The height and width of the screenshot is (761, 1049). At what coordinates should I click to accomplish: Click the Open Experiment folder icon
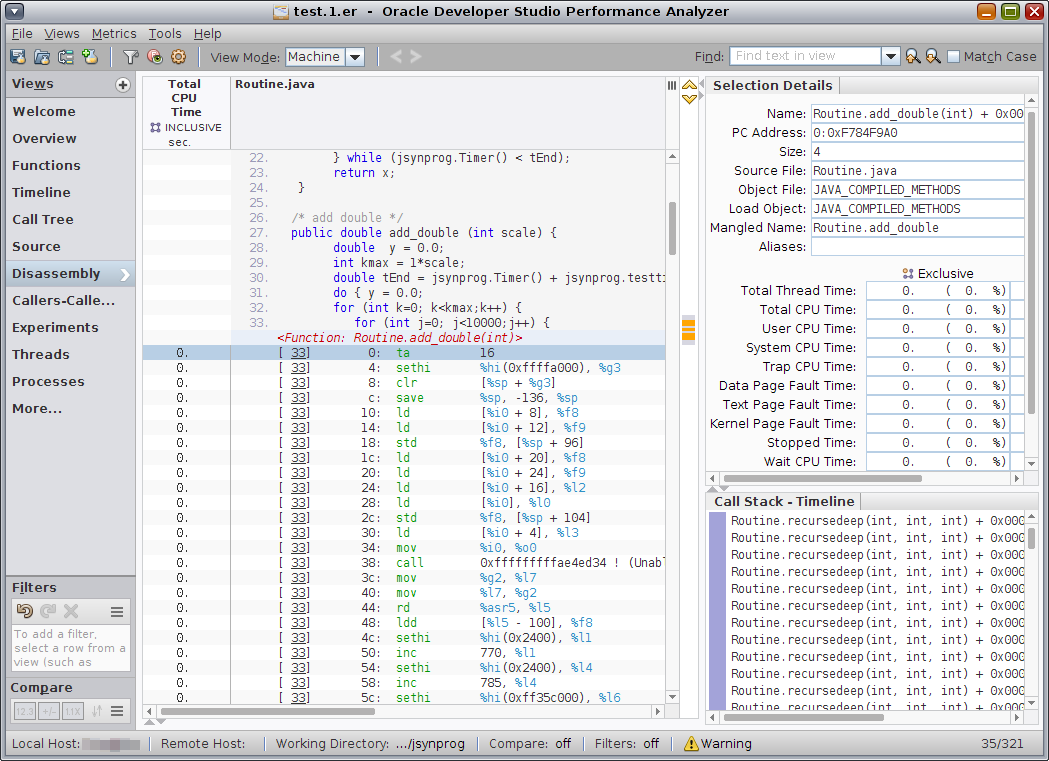coord(42,57)
